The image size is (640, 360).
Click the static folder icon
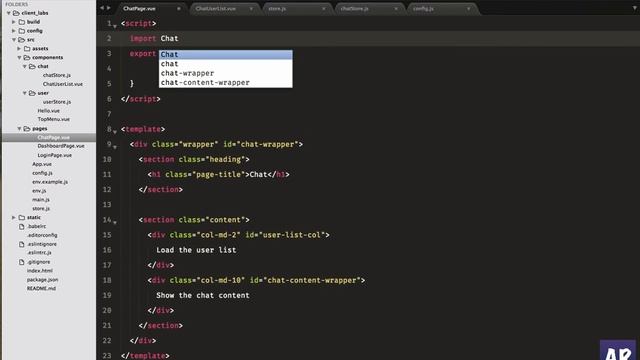22,218
